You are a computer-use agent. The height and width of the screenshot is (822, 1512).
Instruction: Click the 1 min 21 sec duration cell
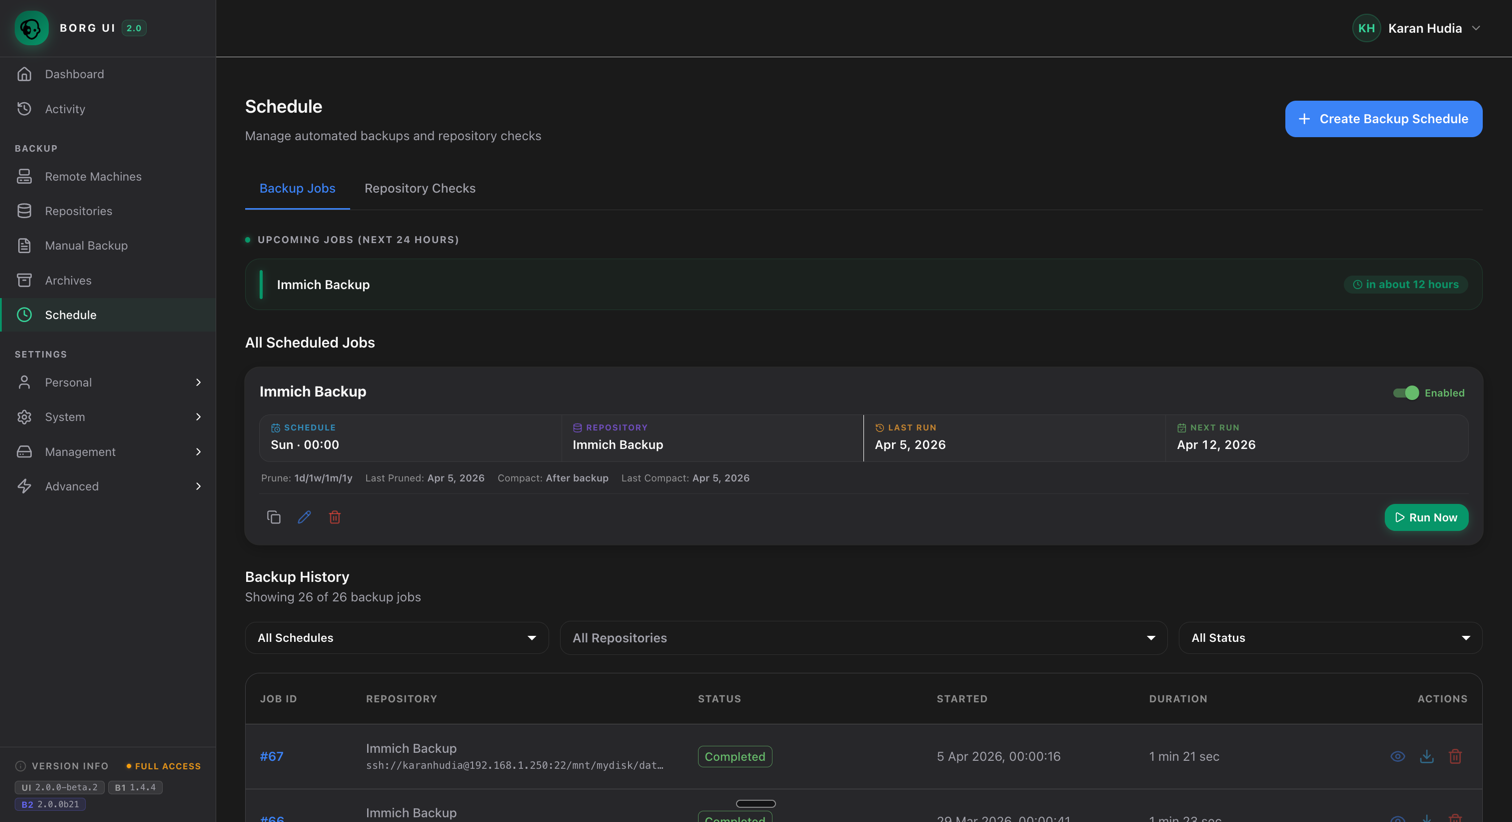tap(1184, 757)
